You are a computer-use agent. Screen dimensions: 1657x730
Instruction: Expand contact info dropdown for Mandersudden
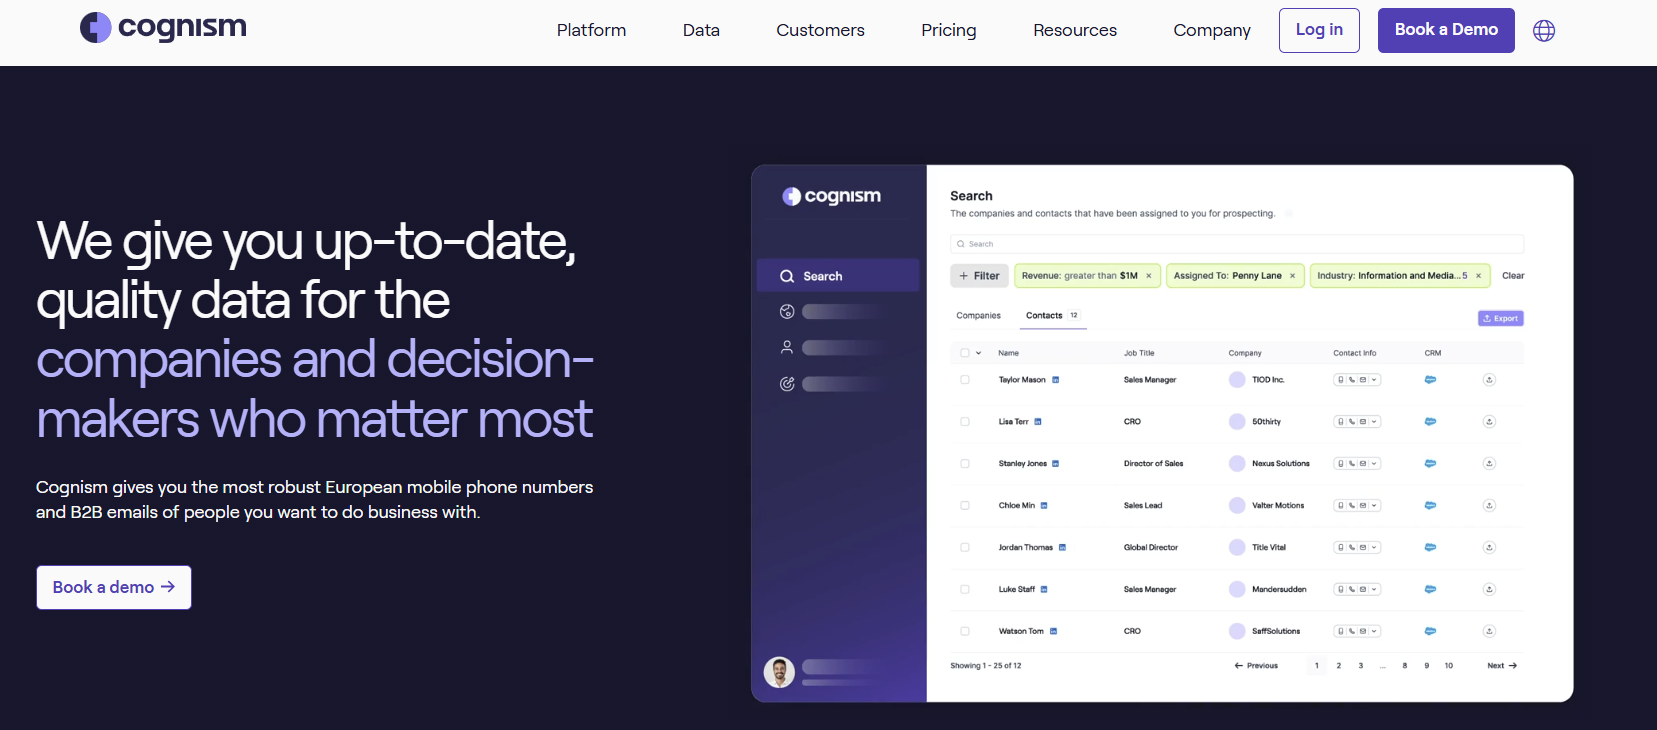(x=1375, y=590)
